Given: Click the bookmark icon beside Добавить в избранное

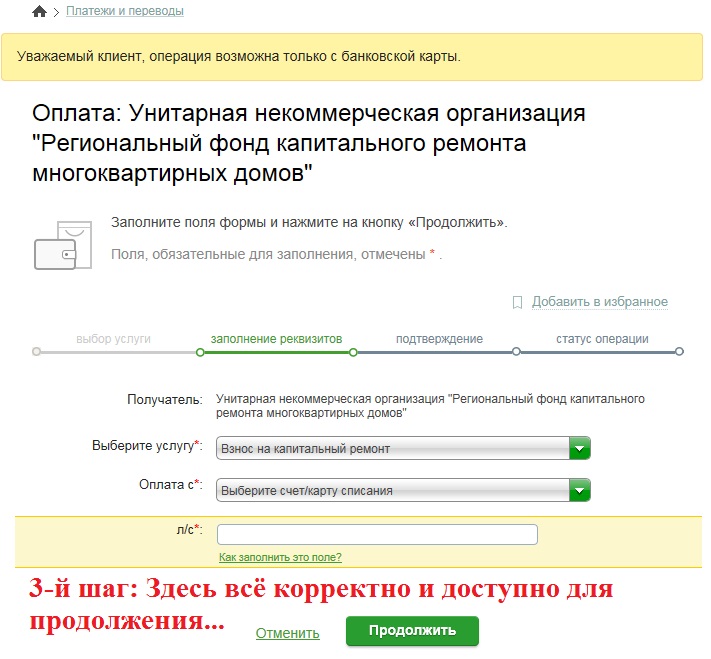Looking at the screenshot, I should [517, 302].
